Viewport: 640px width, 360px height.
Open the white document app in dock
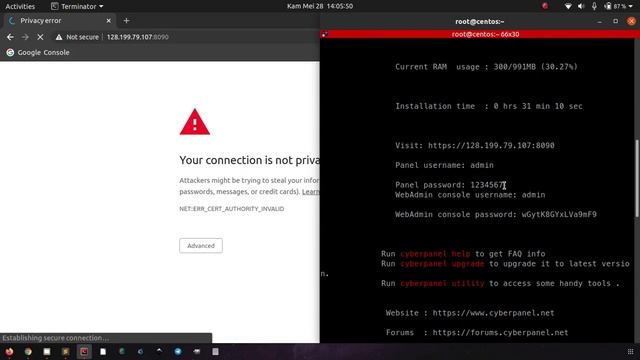point(103,351)
